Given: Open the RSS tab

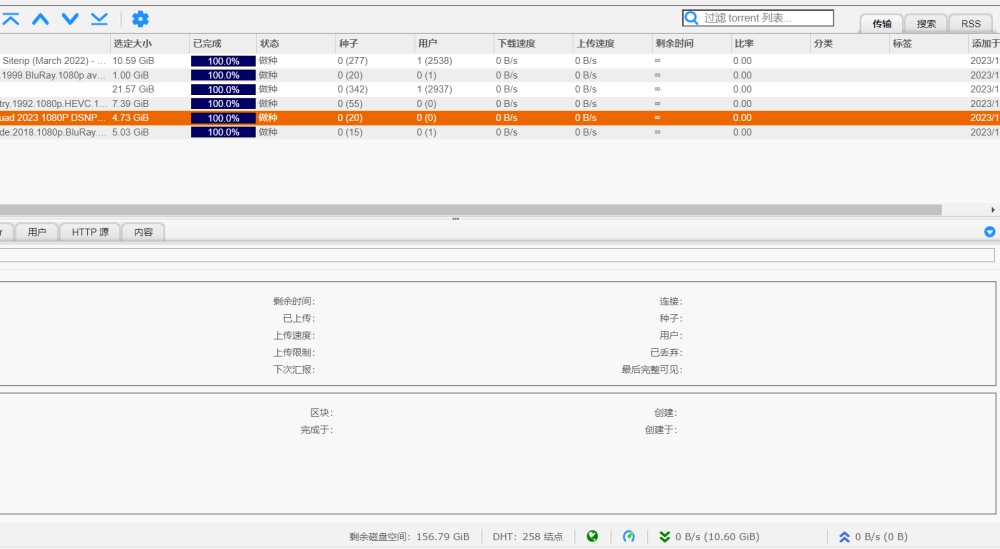Looking at the screenshot, I should pos(971,24).
